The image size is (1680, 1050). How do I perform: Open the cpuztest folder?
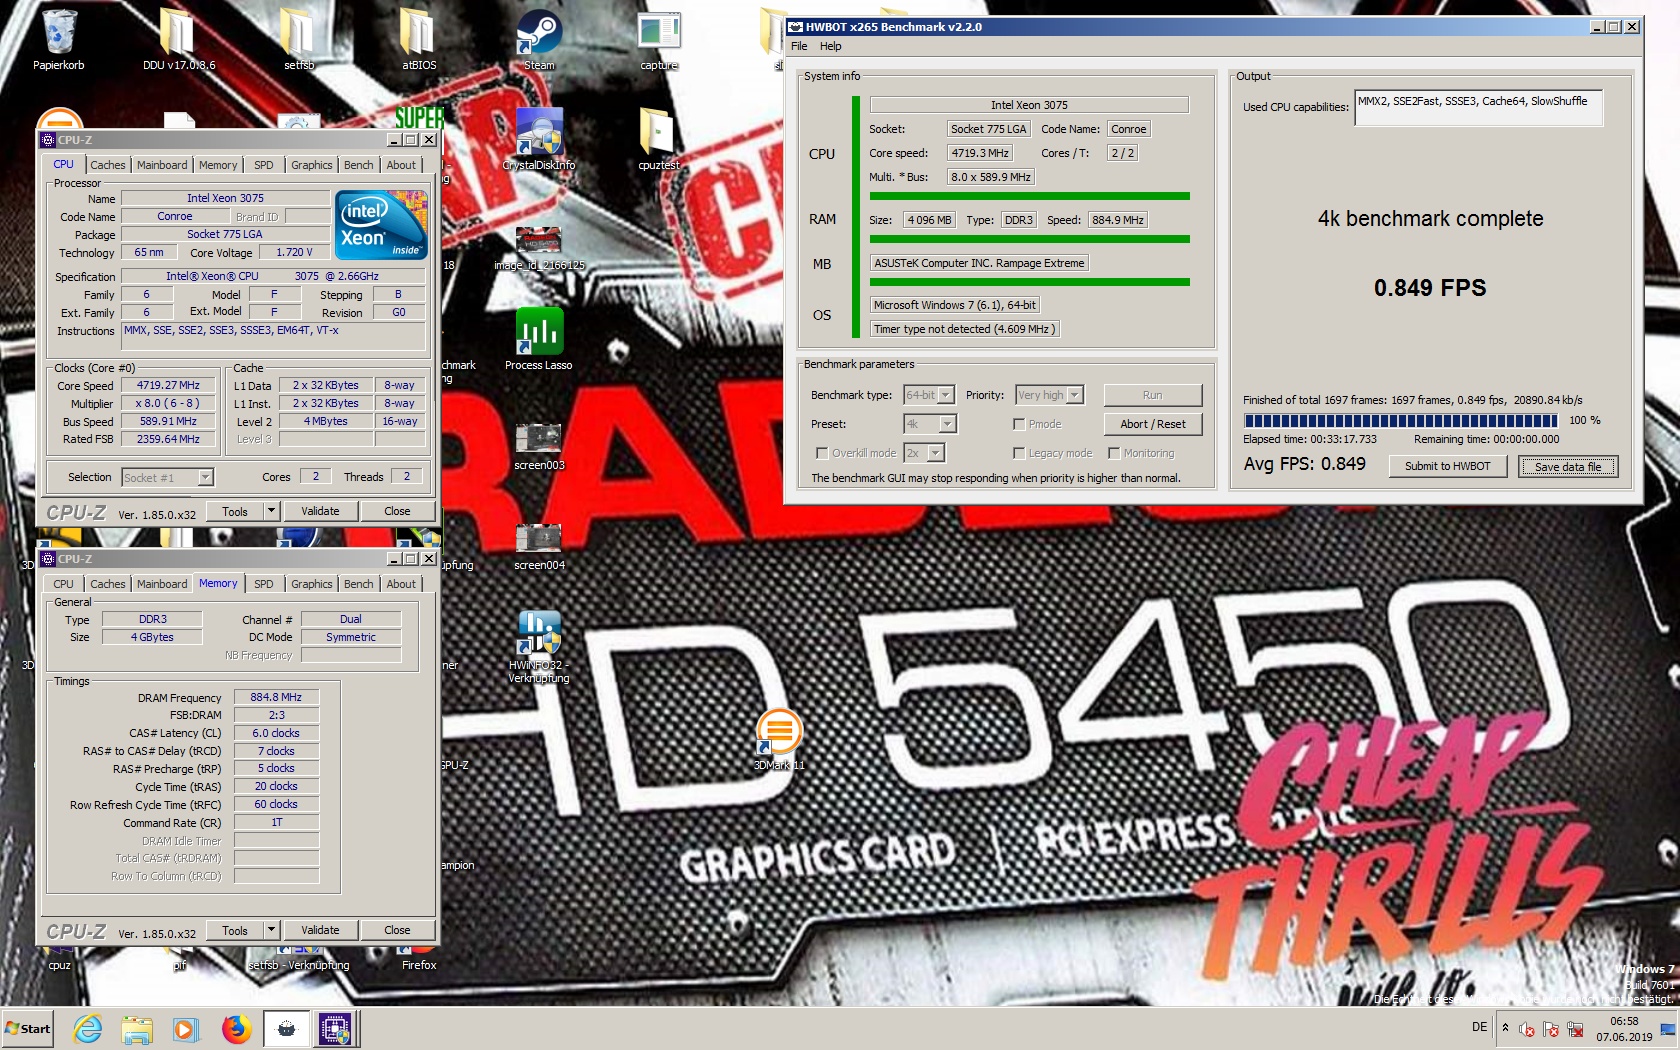(659, 138)
